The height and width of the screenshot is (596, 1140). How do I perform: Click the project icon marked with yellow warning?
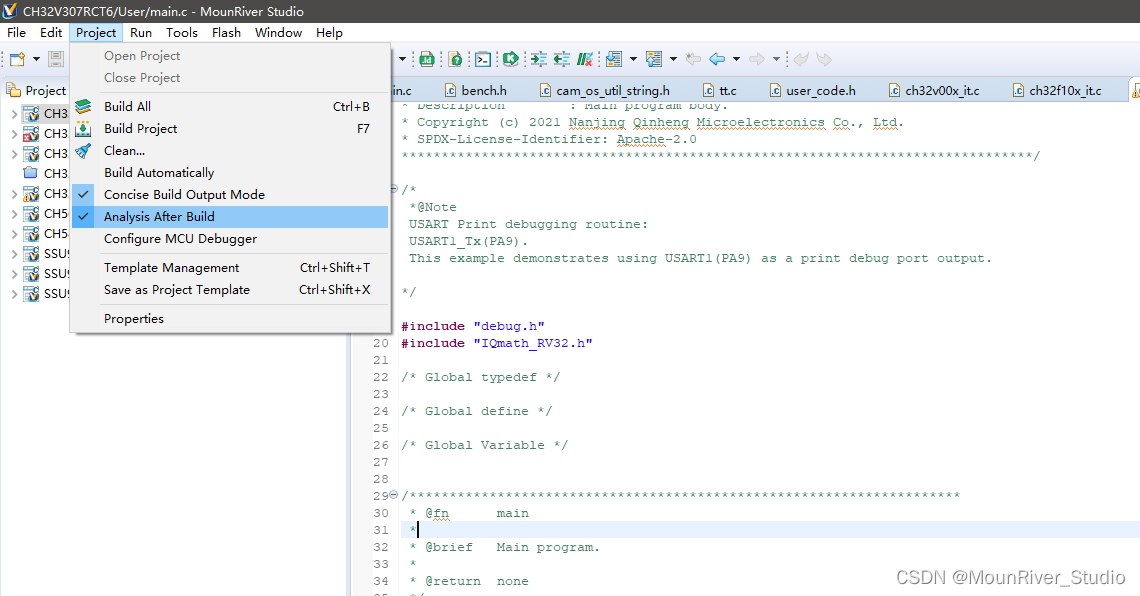tap(31, 193)
